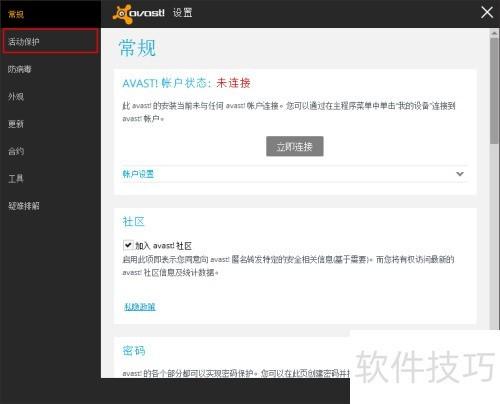Open the 私隐政策 link

(140, 306)
